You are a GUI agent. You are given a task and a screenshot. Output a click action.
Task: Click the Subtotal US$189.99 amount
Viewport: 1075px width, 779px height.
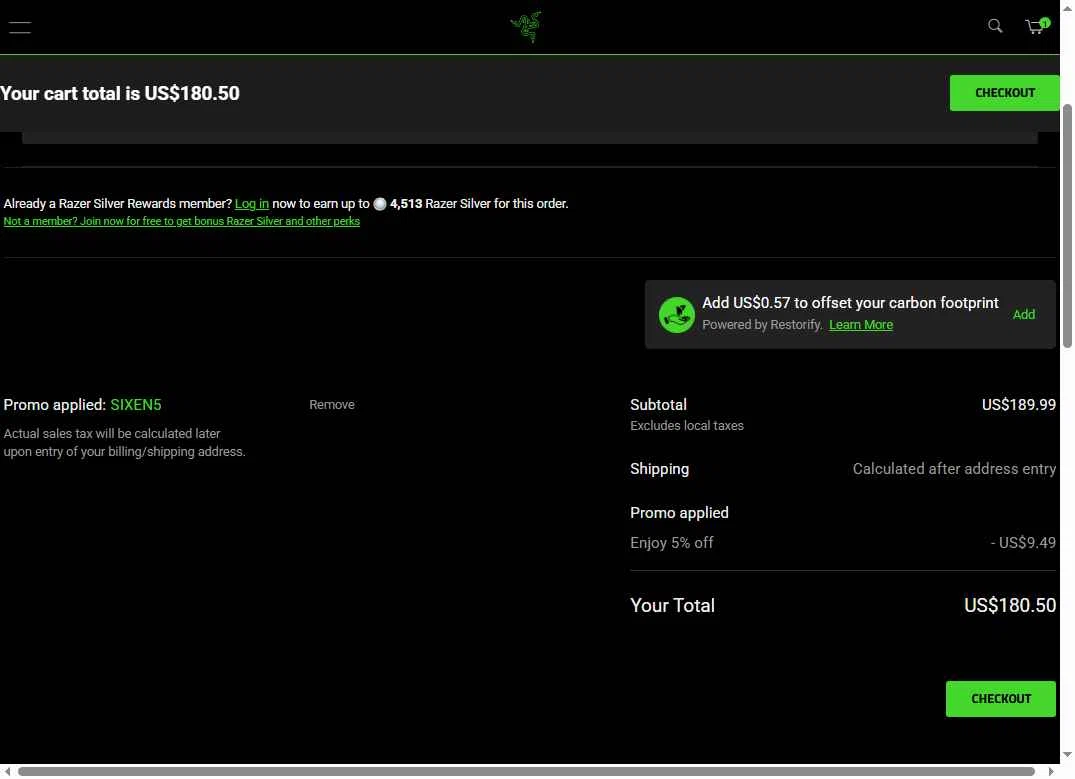pyautogui.click(x=1018, y=405)
